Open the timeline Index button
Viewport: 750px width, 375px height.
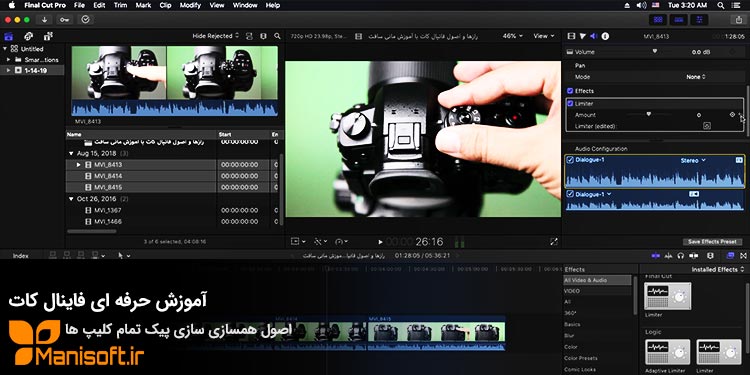(21, 256)
